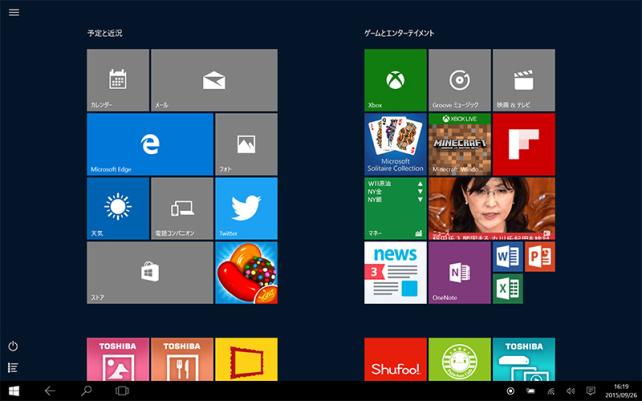Open the orange TOSHIBA dining app tile
The width and height of the screenshot is (642, 401).
tap(182, 359)
